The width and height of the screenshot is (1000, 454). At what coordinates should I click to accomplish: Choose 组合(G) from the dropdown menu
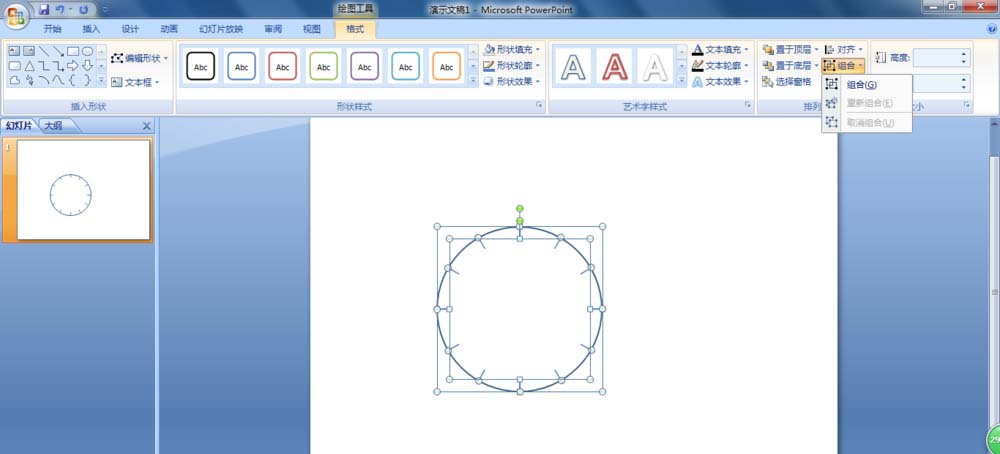(867, 85)
